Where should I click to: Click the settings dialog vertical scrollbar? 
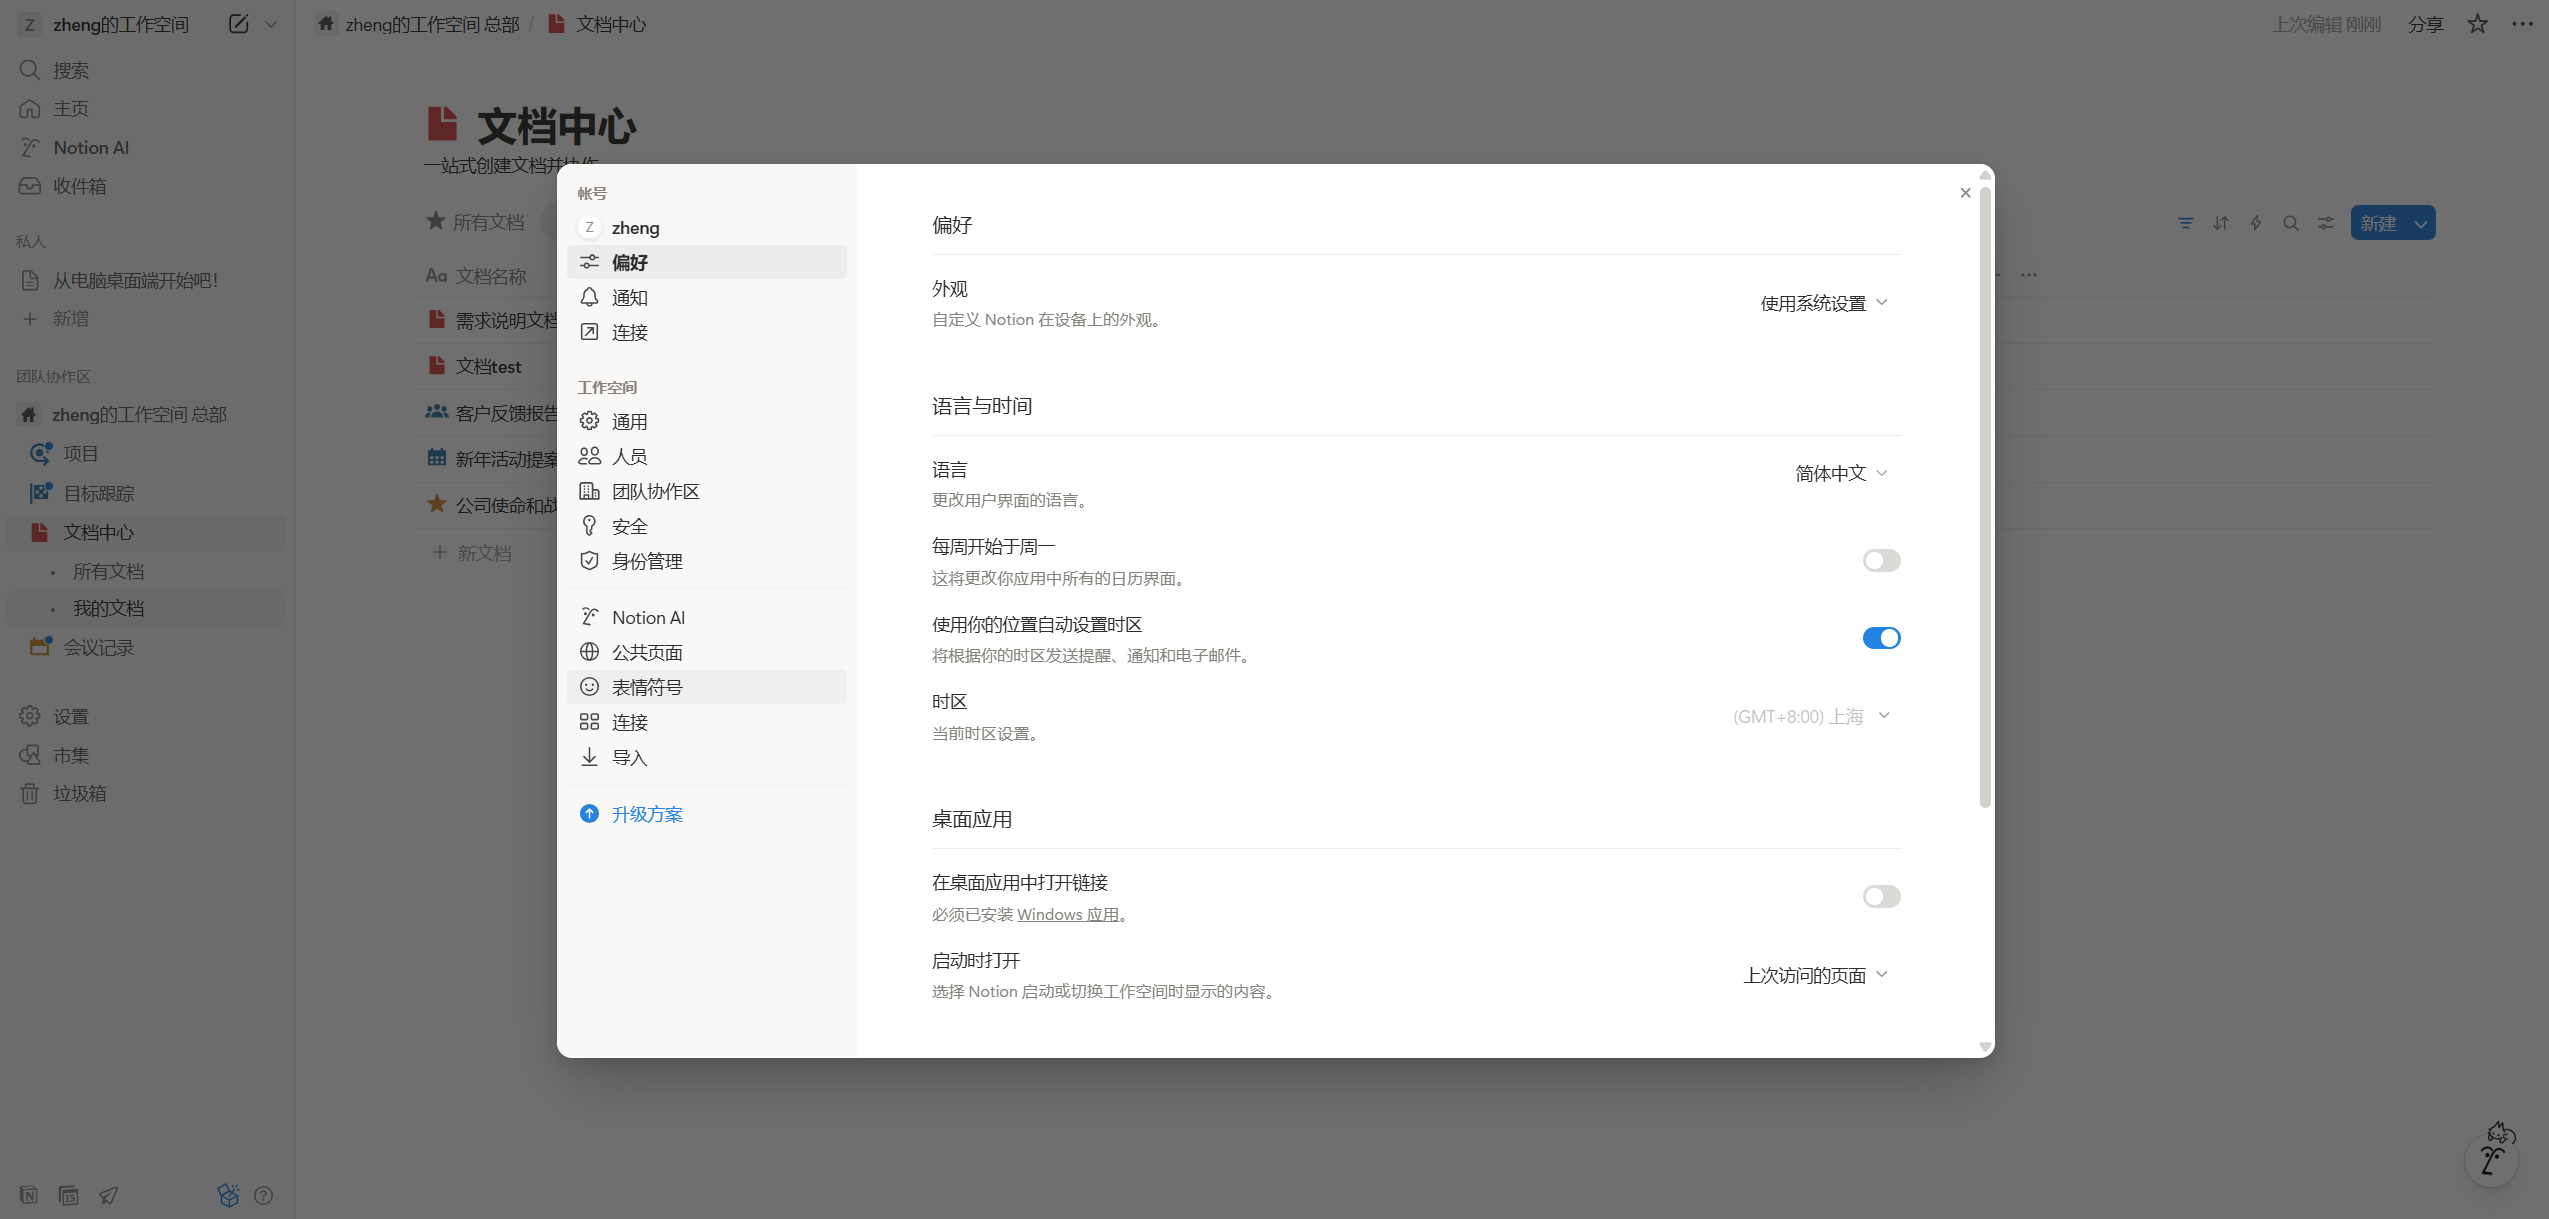[x=1985, y=500]
